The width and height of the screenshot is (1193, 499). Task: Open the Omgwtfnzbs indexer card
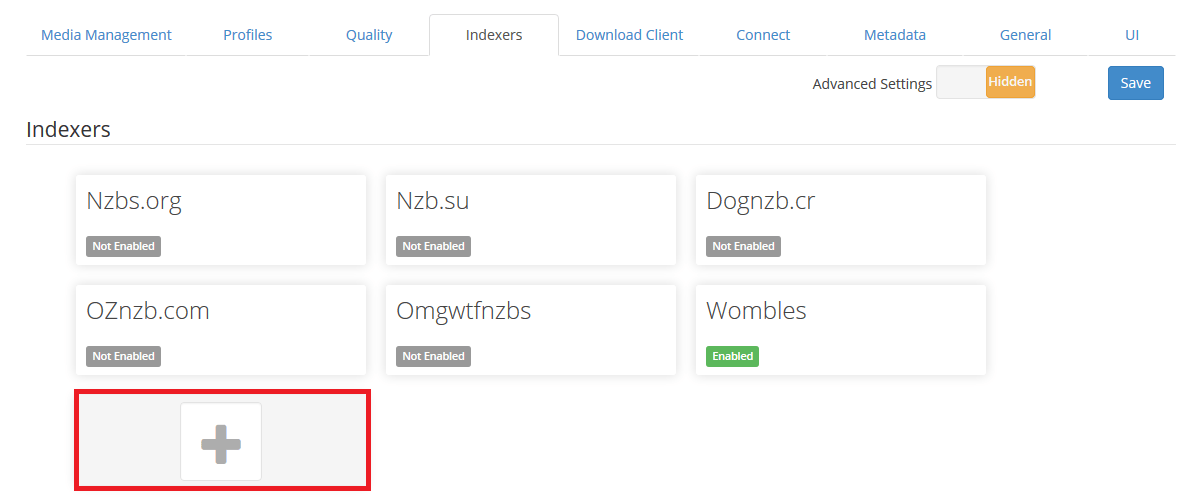coord(531,330)
